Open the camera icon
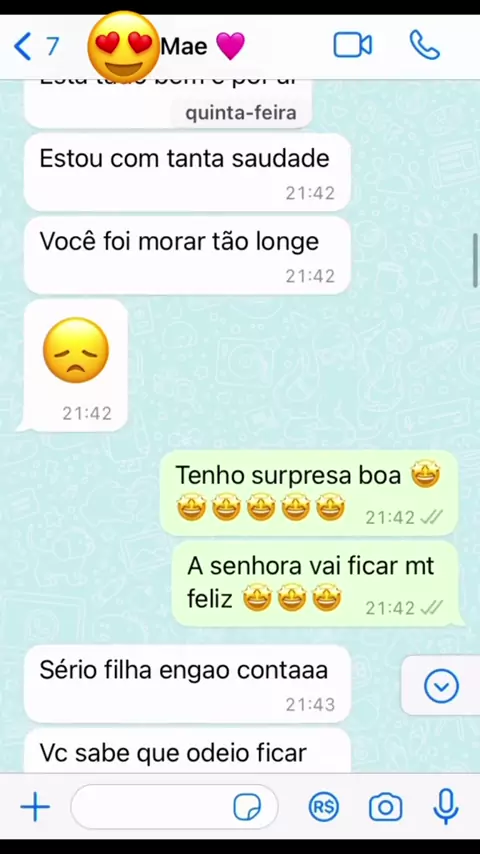Viewport: 480px width, 854px height. click(x=386, y=807)
